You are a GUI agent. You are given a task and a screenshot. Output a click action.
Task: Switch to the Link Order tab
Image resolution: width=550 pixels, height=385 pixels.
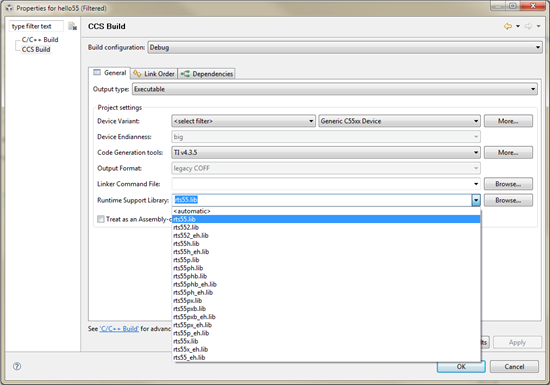click(x=154, y=74)
